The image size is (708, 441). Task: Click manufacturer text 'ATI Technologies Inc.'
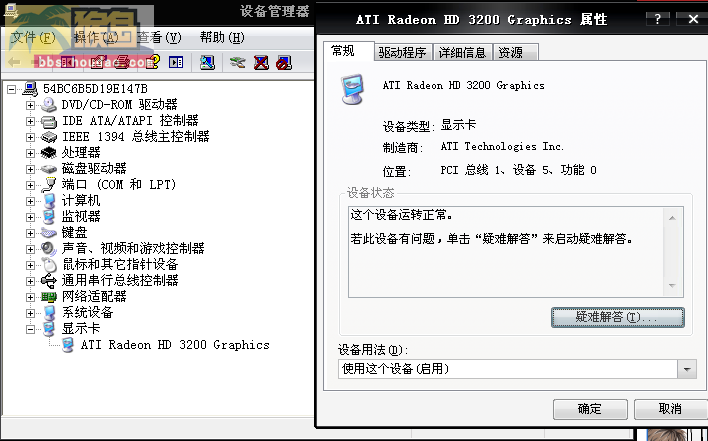click(x=502, y=146)
